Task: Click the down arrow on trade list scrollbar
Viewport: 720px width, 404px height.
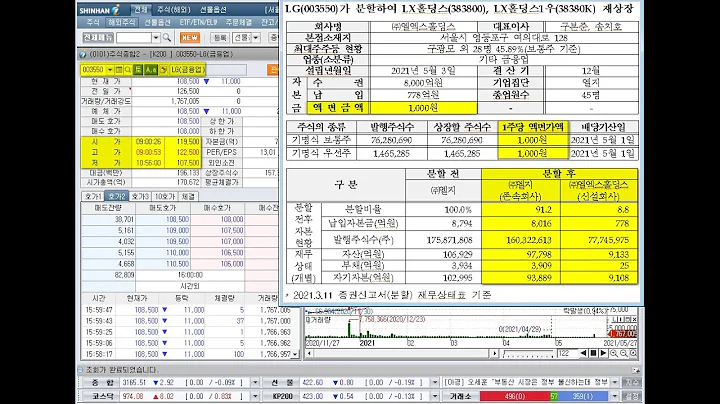Action: click(x=295, y=354)
